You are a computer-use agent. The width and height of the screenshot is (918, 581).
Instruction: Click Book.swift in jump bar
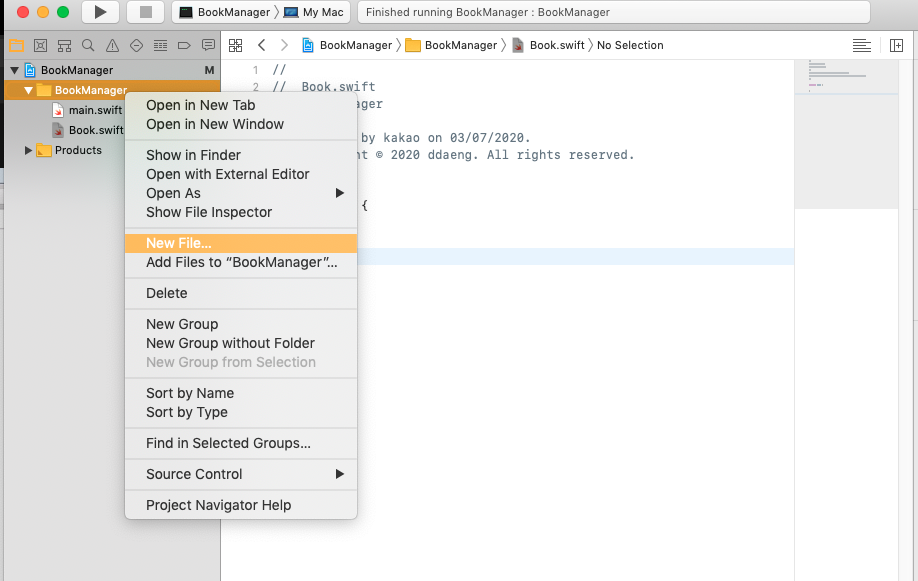(x=549, y=45)
